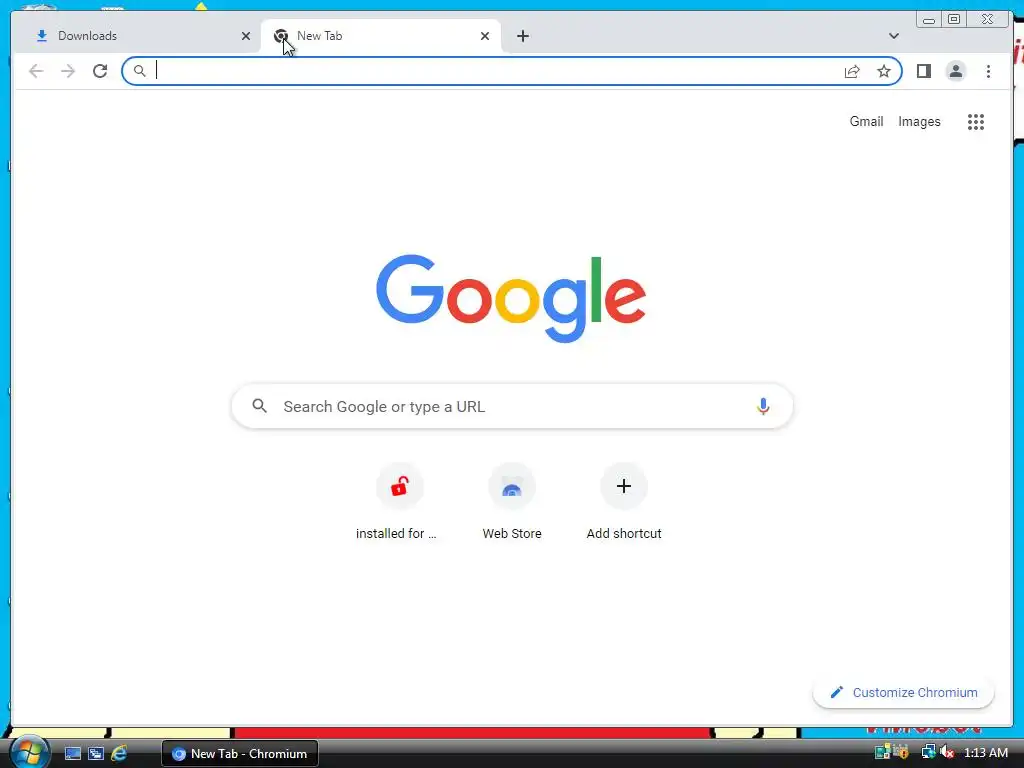Screen dimensions: 1024x768
Task: Open Google apps grid
Action: (976, 121)
